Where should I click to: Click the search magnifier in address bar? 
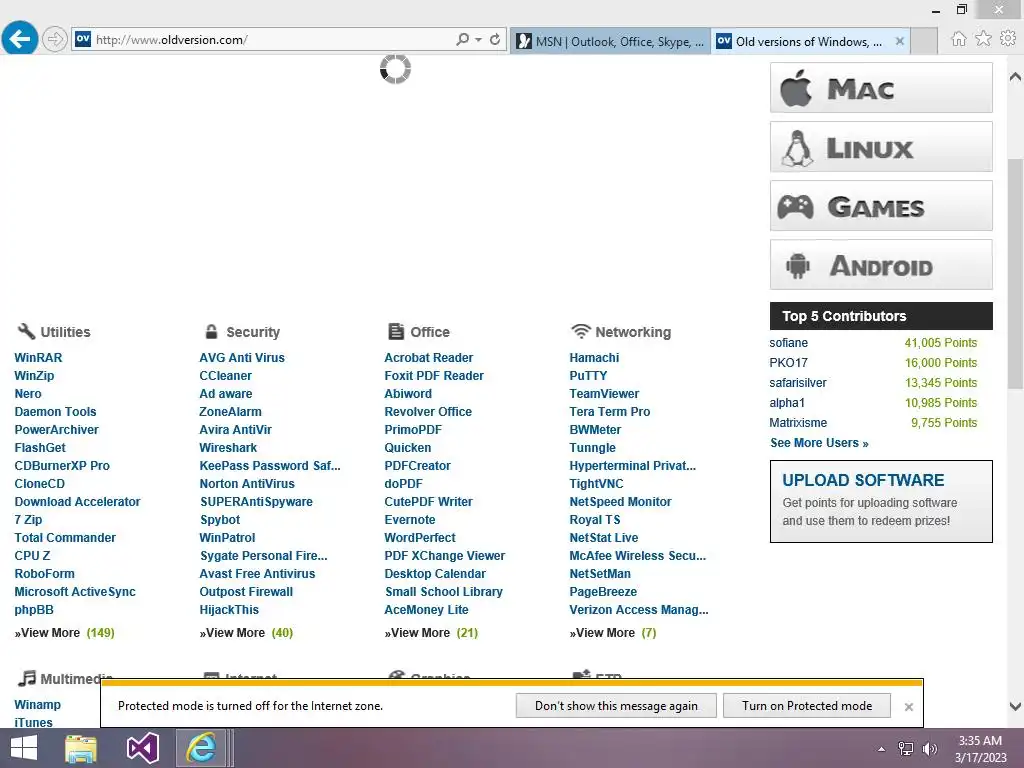462,39
